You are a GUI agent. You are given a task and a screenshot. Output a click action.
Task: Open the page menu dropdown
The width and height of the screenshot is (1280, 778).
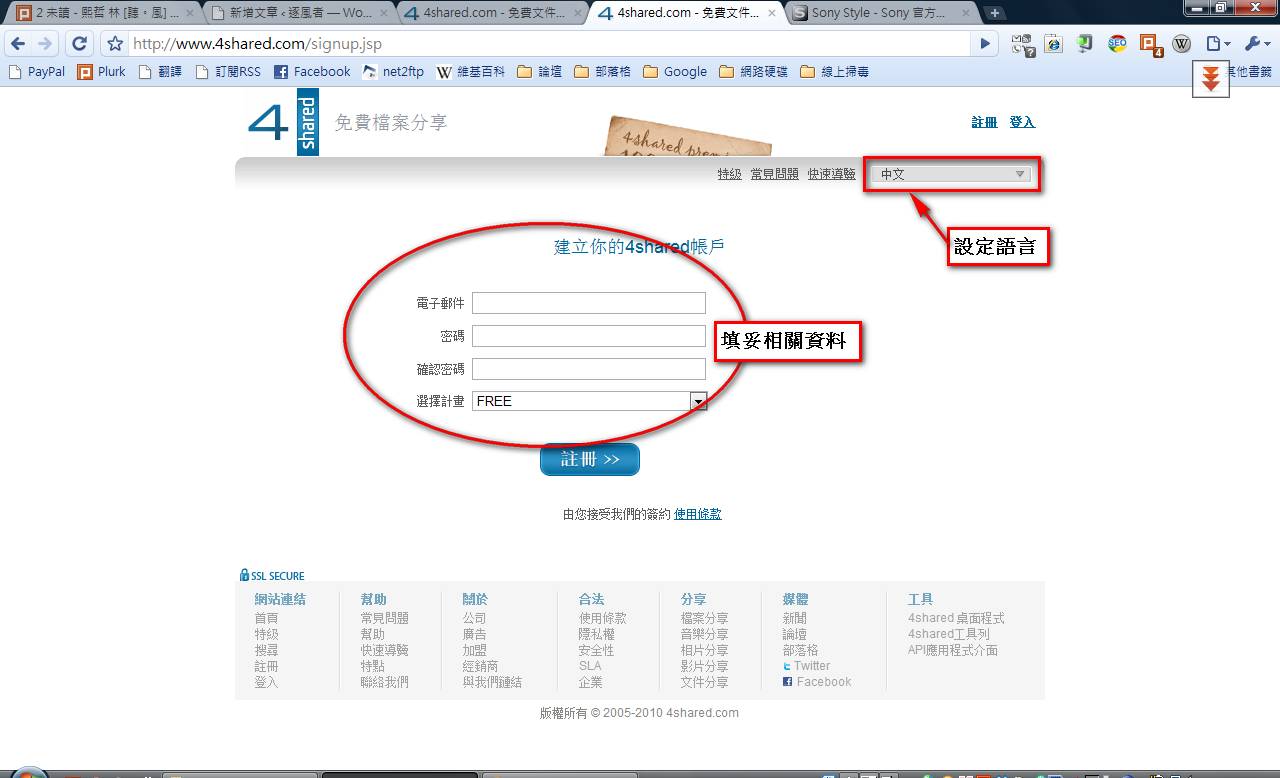click(x=1218, y=44)
